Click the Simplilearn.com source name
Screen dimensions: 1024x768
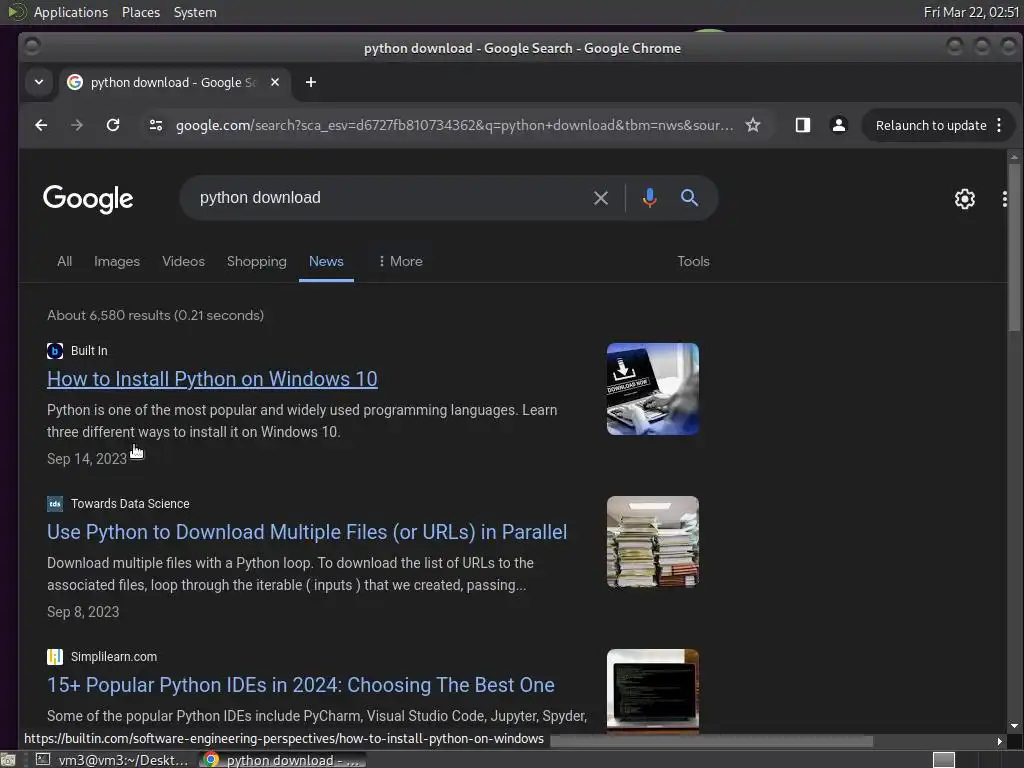tap(114, 656)
